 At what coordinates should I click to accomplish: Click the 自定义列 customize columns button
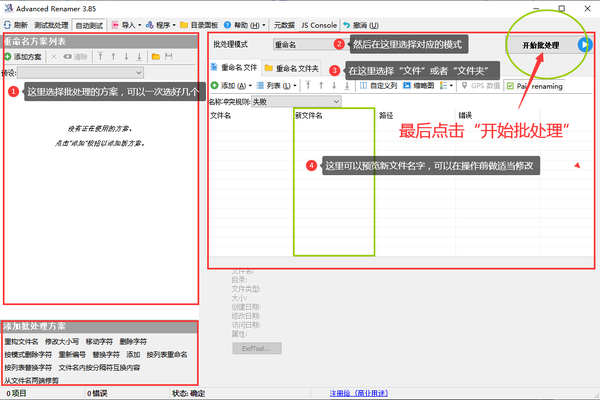pyautogui.click(x=378, y=85)
